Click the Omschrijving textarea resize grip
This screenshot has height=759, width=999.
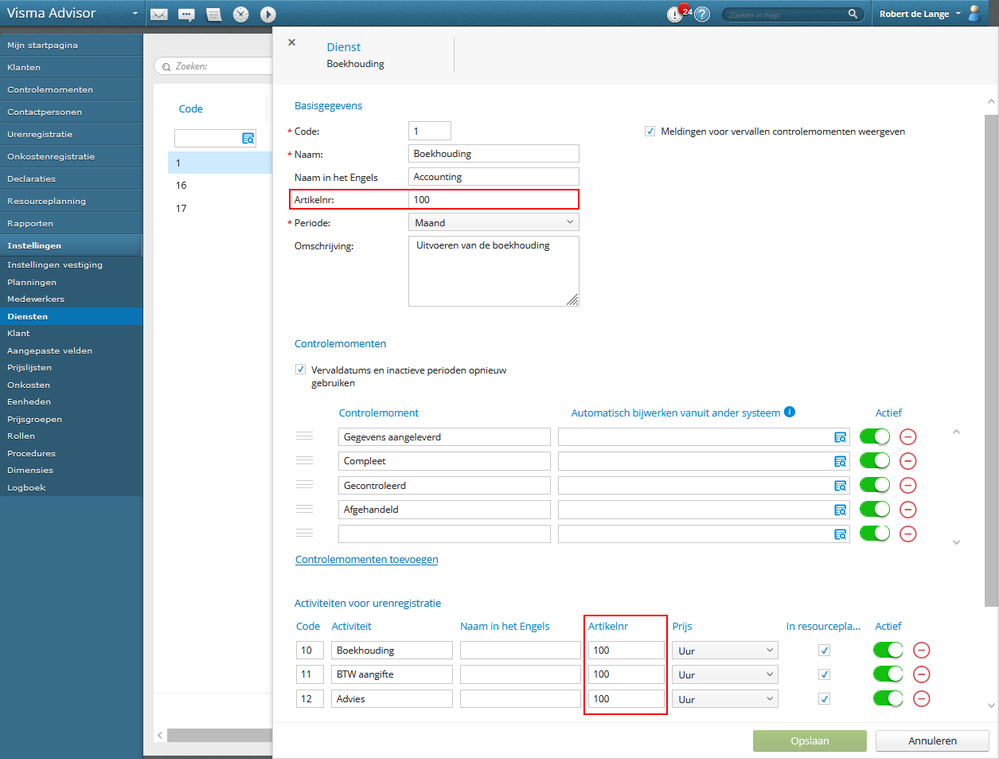point(572,300)
